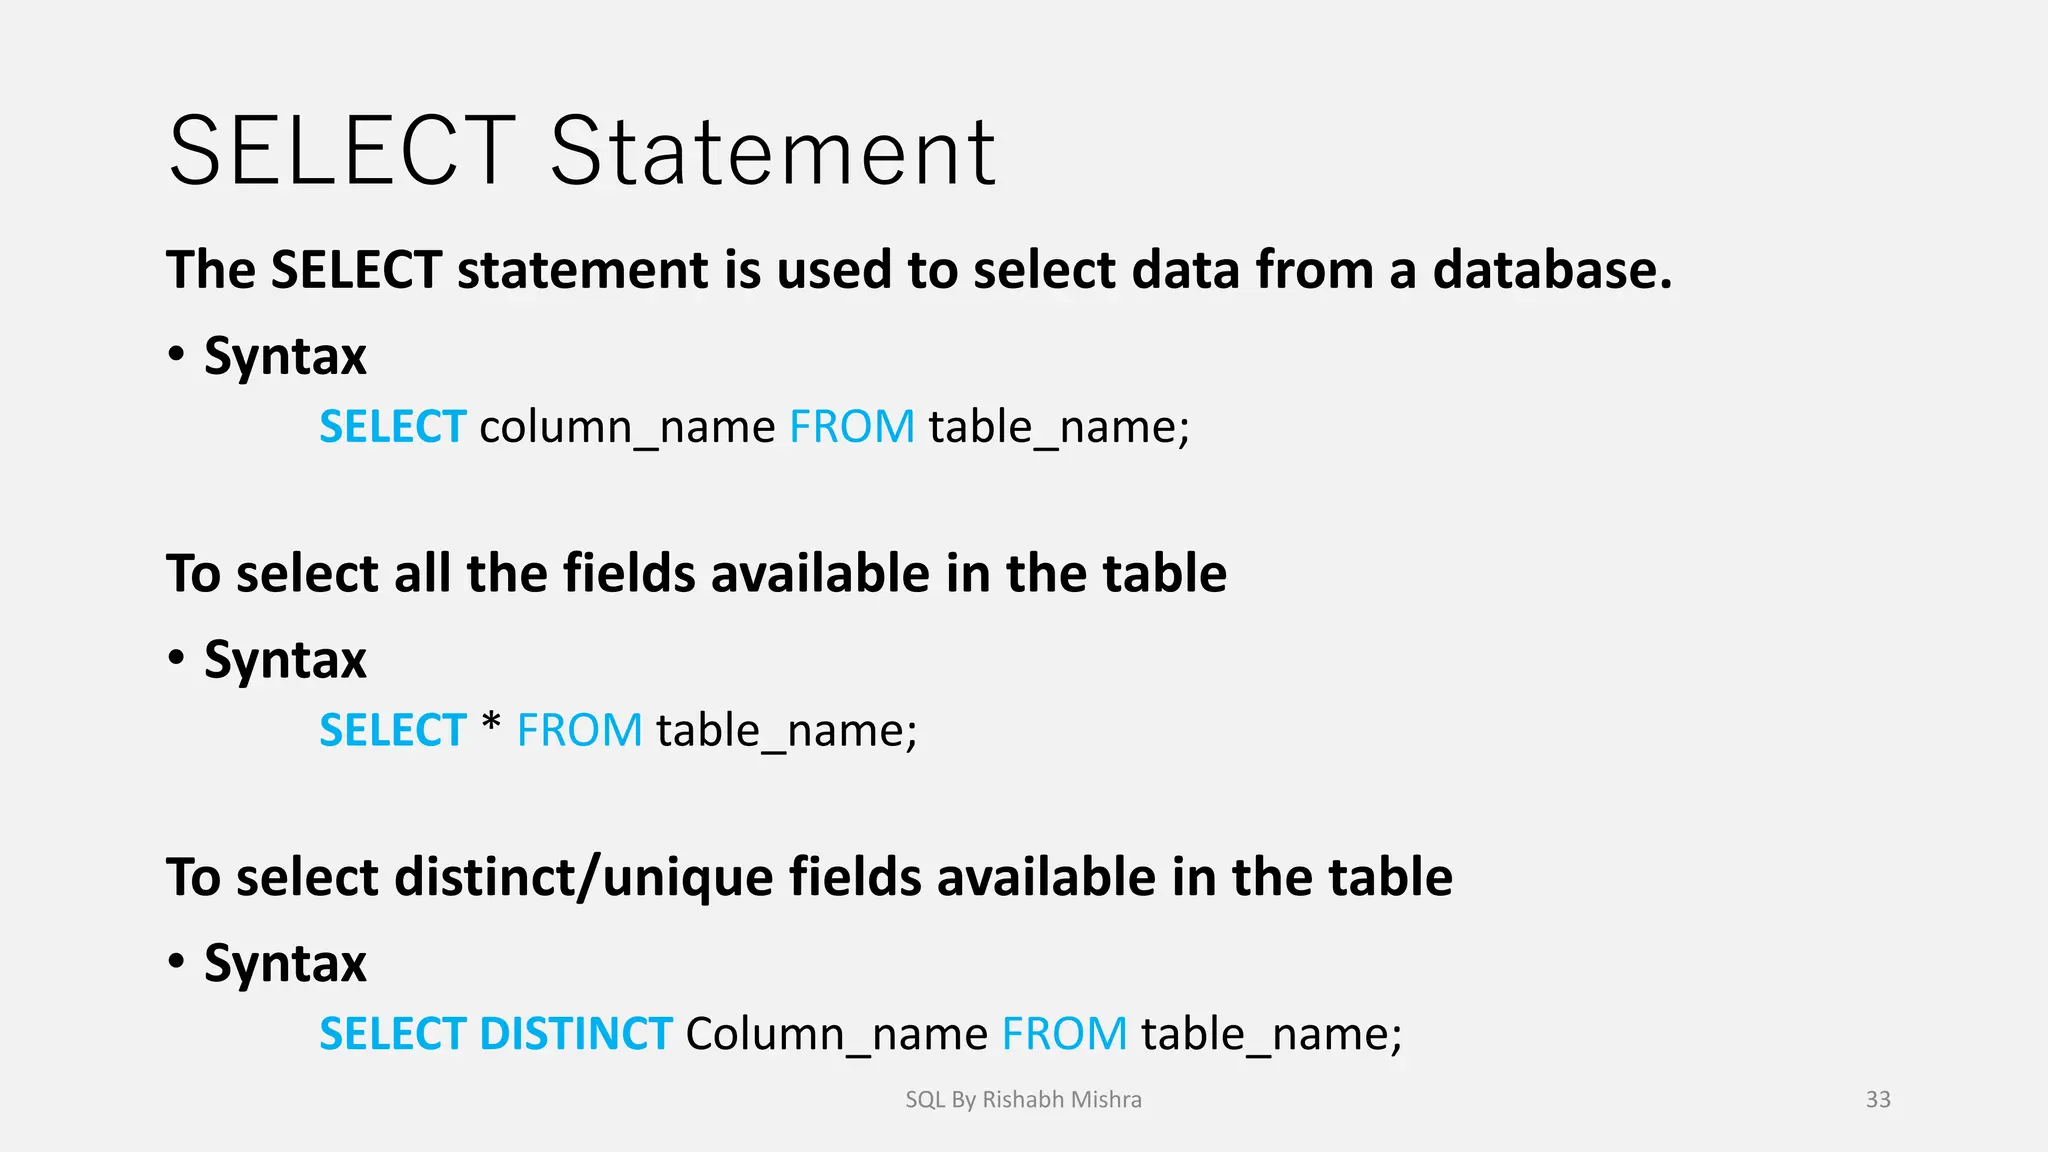Click the third Syntax bullet heading
The image size is (2048, 1152).
[285, 964]
